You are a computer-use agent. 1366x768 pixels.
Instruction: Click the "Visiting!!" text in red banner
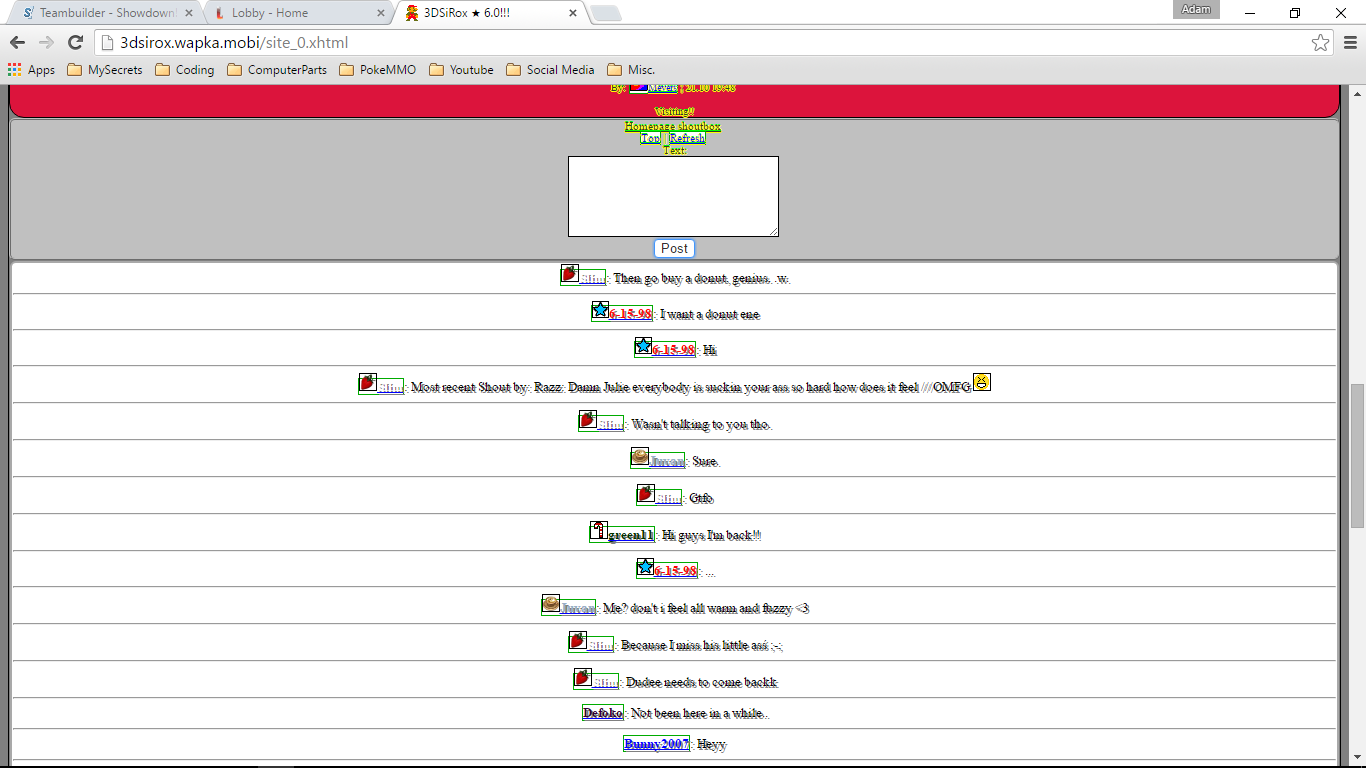click(674, 111)
